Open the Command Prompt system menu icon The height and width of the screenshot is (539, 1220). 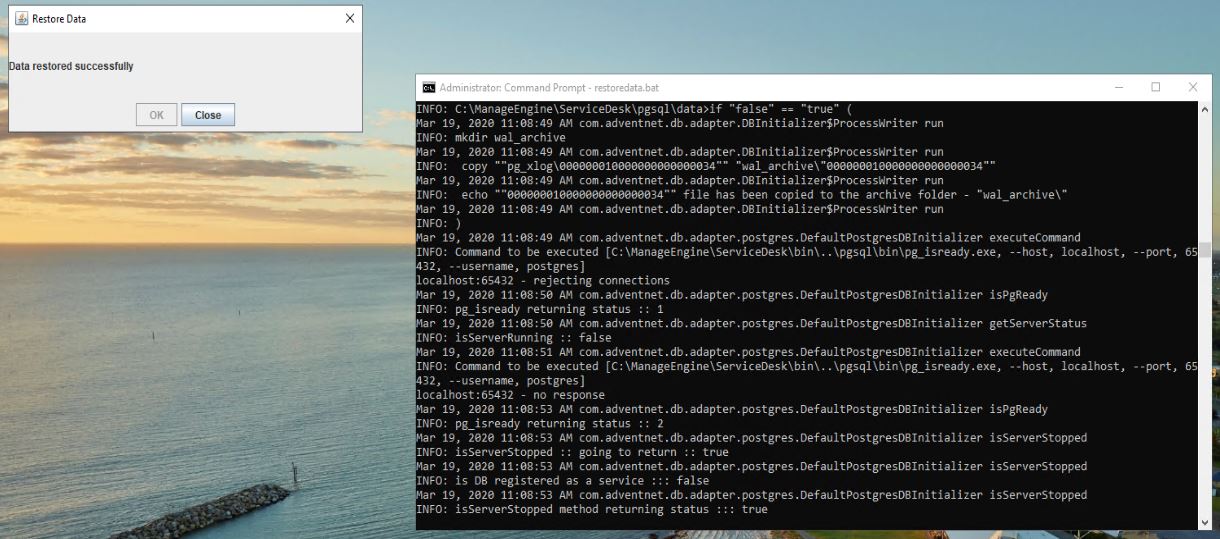(429, 87)
